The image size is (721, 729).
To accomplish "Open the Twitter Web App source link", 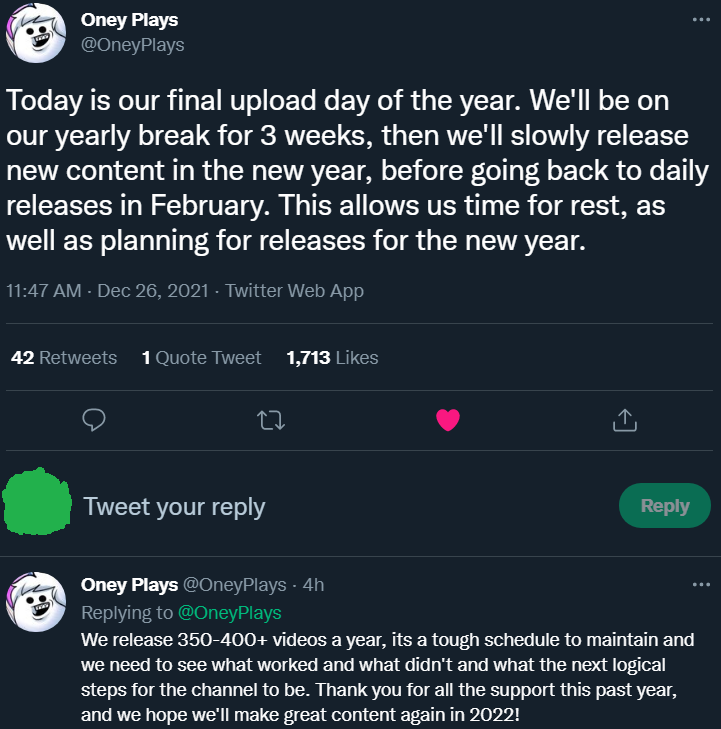I will click(294, 291).
